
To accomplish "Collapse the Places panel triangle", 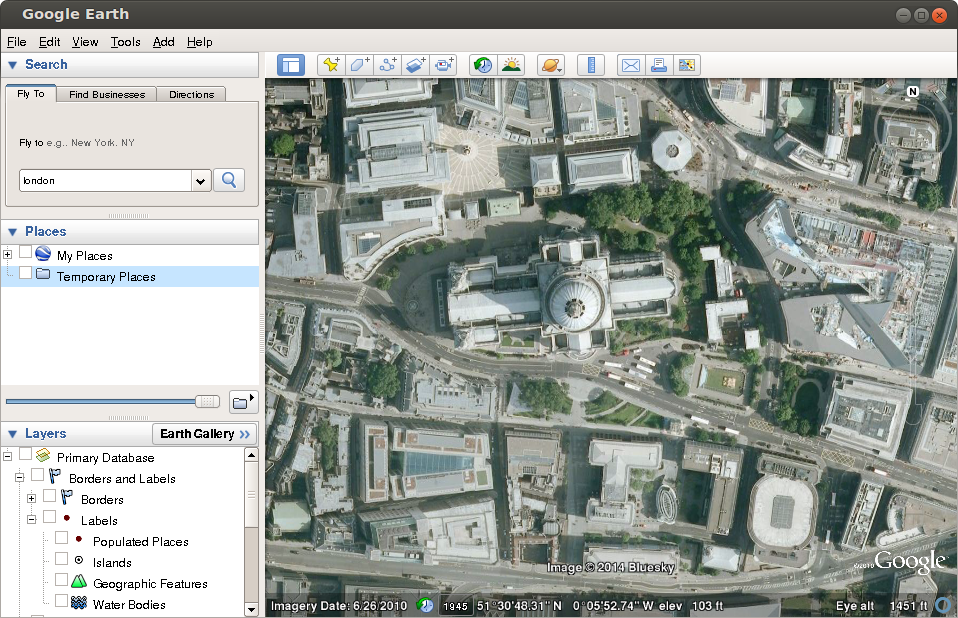I will tap(12, 232).
